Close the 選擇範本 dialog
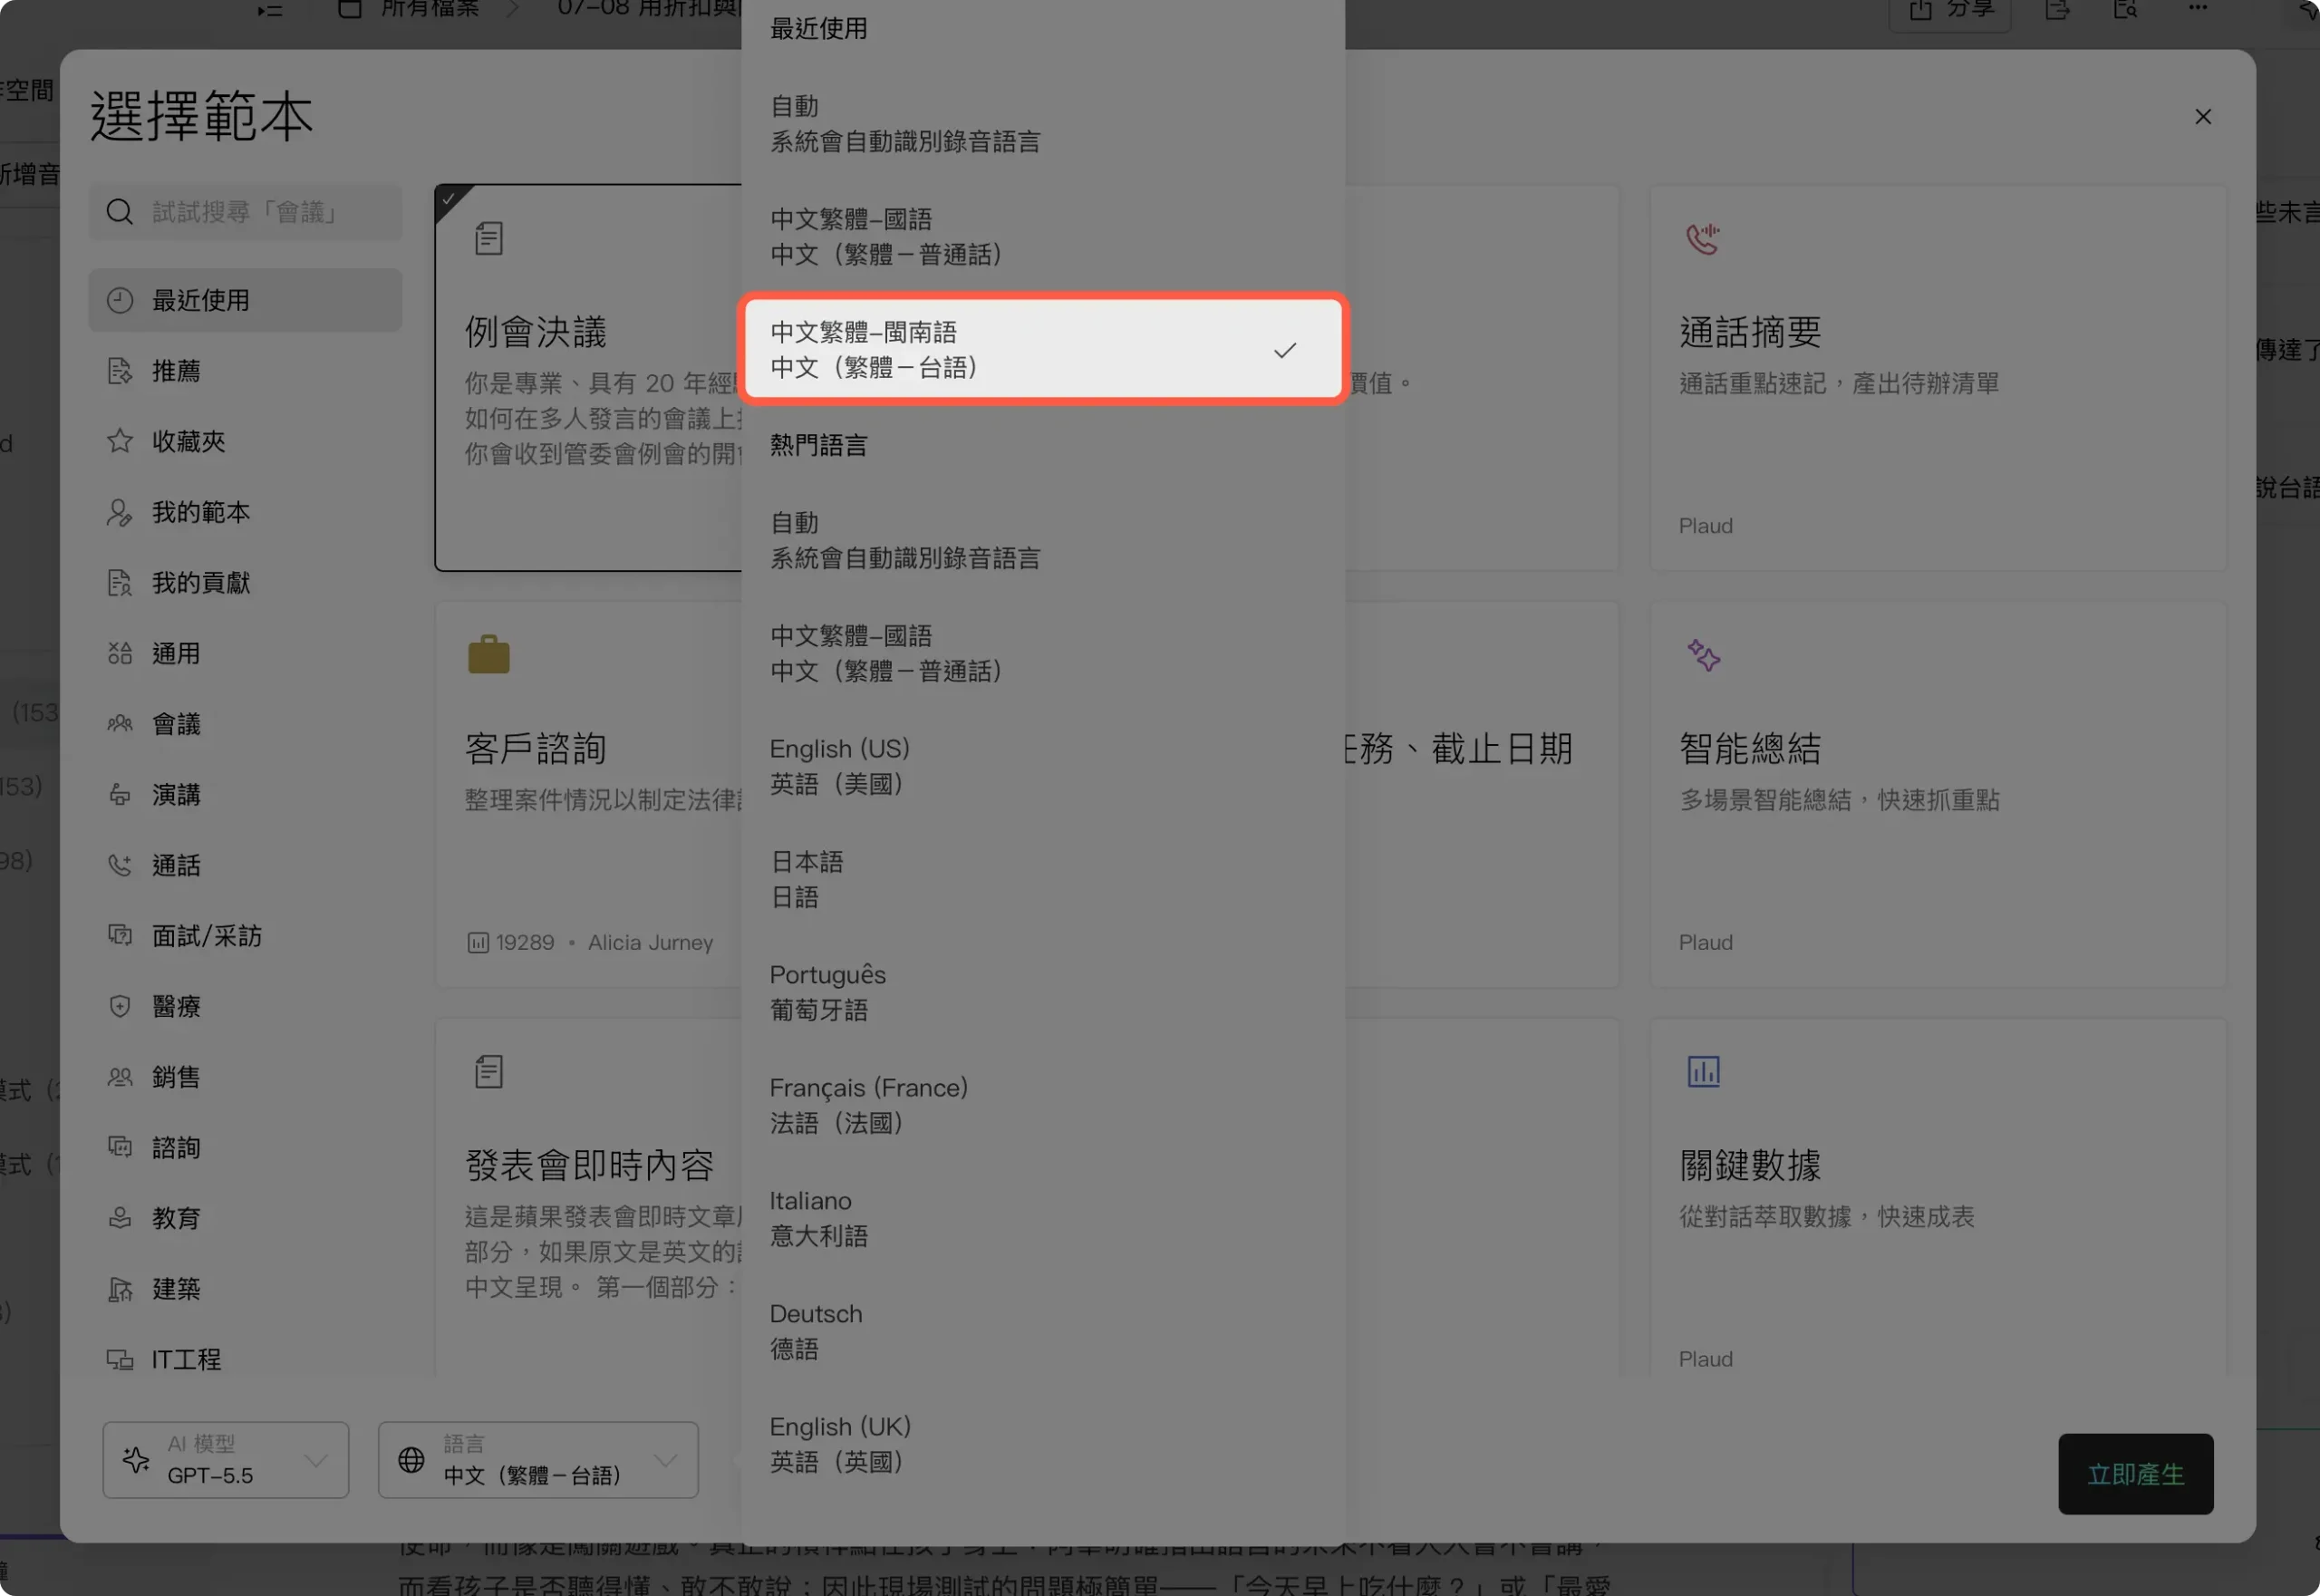2320x1596 pixels. (2203, 117)
